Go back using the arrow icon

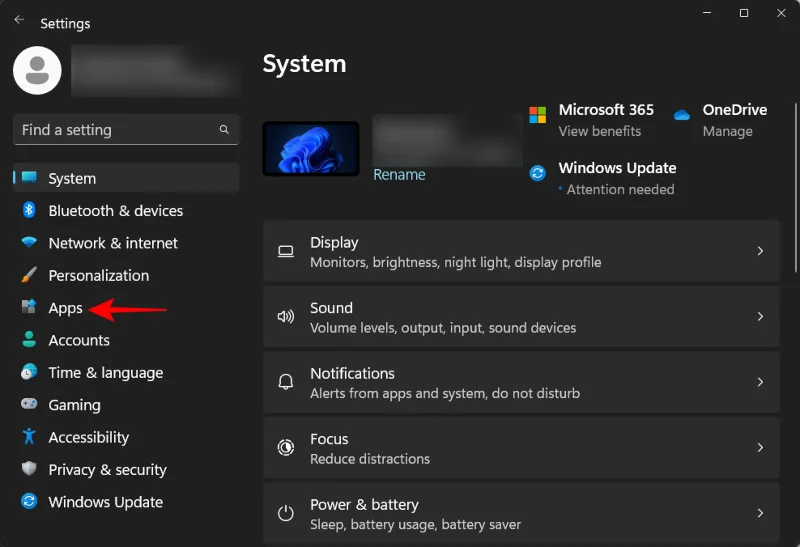19,19
